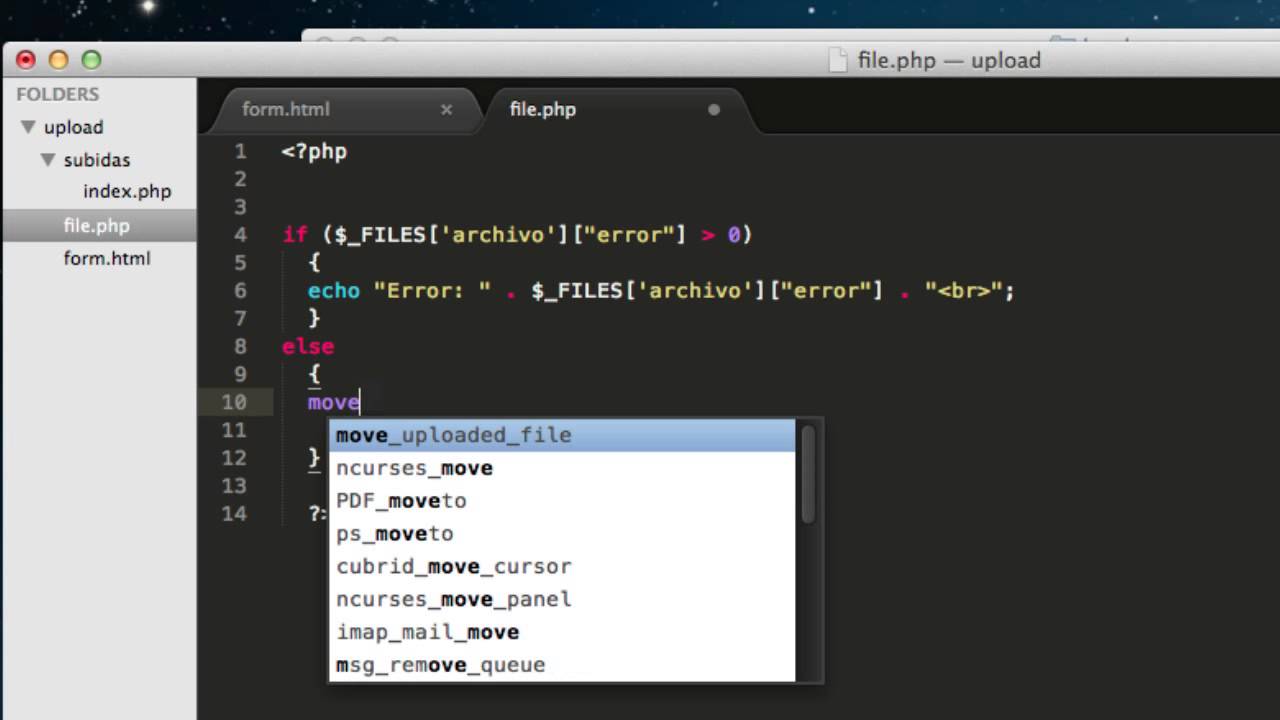Choose msg_remove_queue autocomplete suggestion
Viewport: 1280px width, 720px height.
562,665
